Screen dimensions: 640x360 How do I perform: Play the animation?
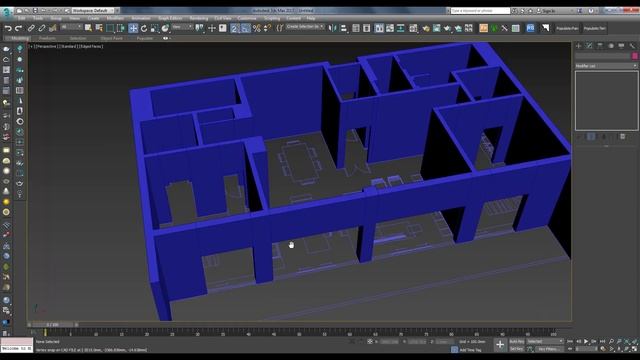point(586,341)
